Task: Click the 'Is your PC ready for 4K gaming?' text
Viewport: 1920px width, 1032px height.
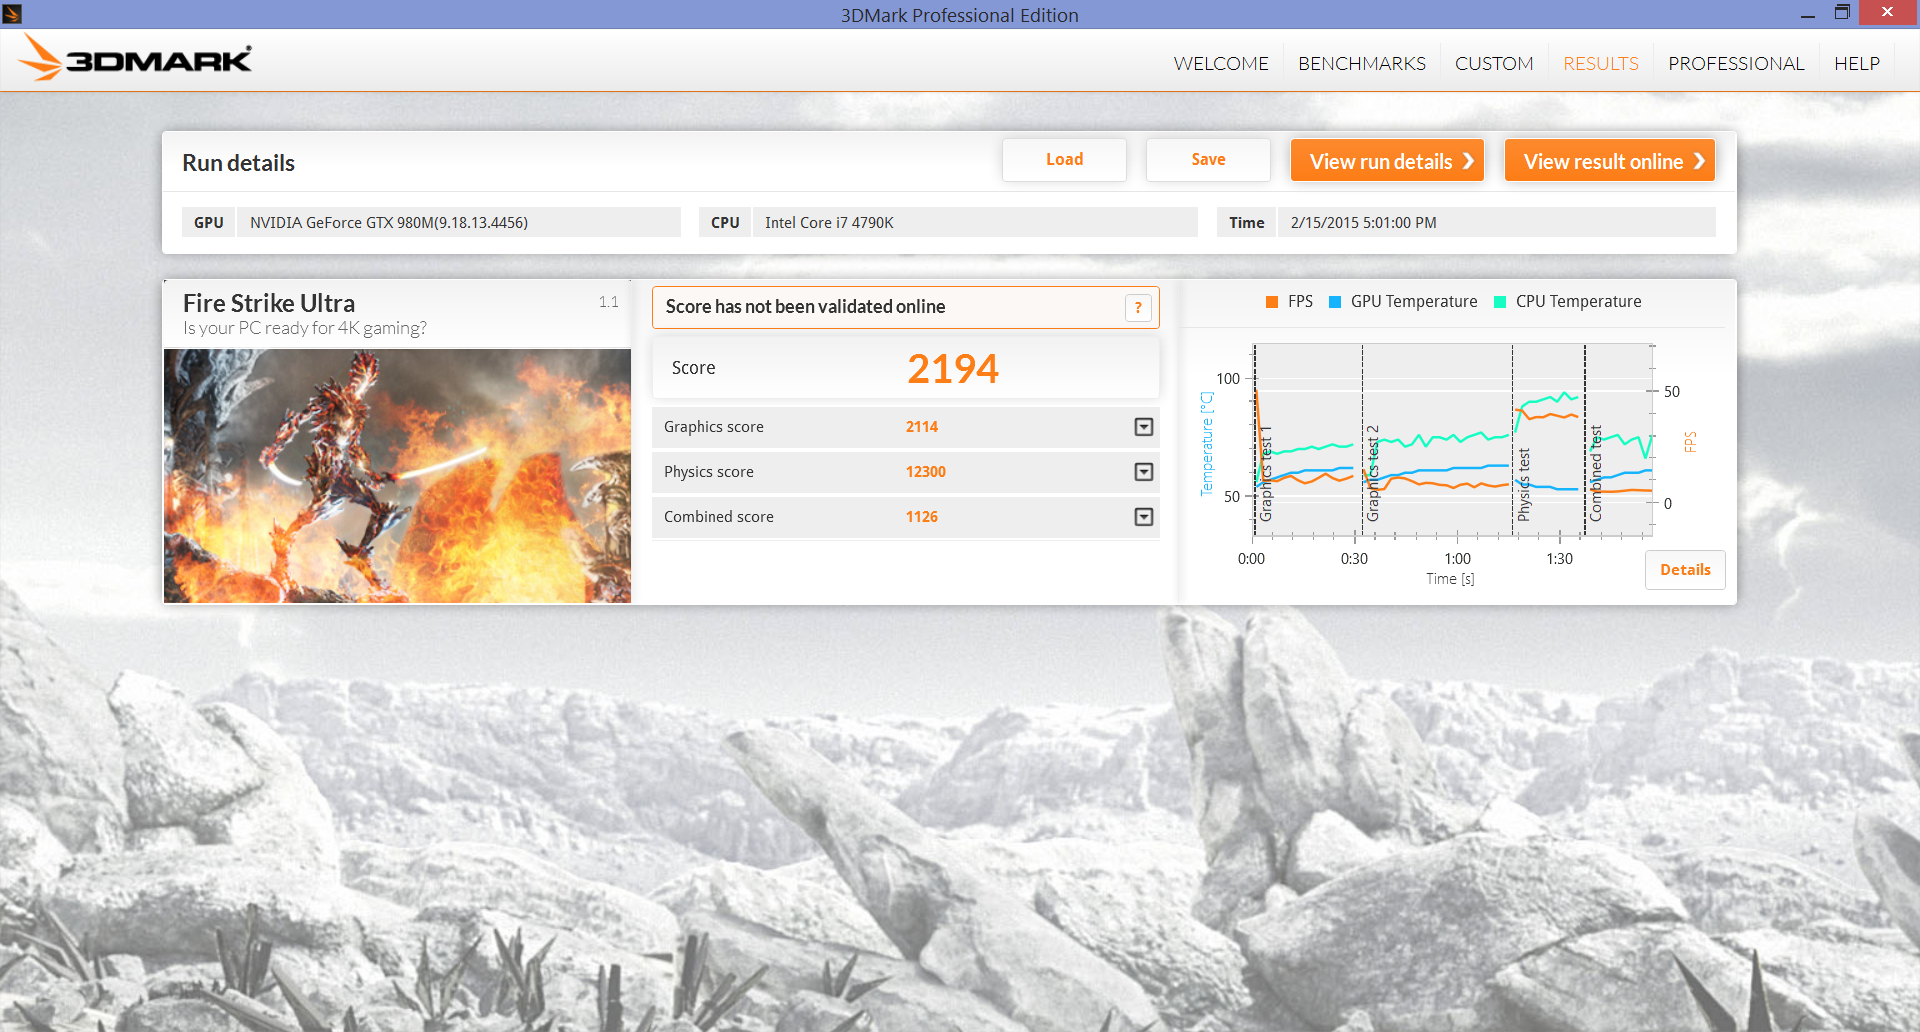Action: (305, 328)
